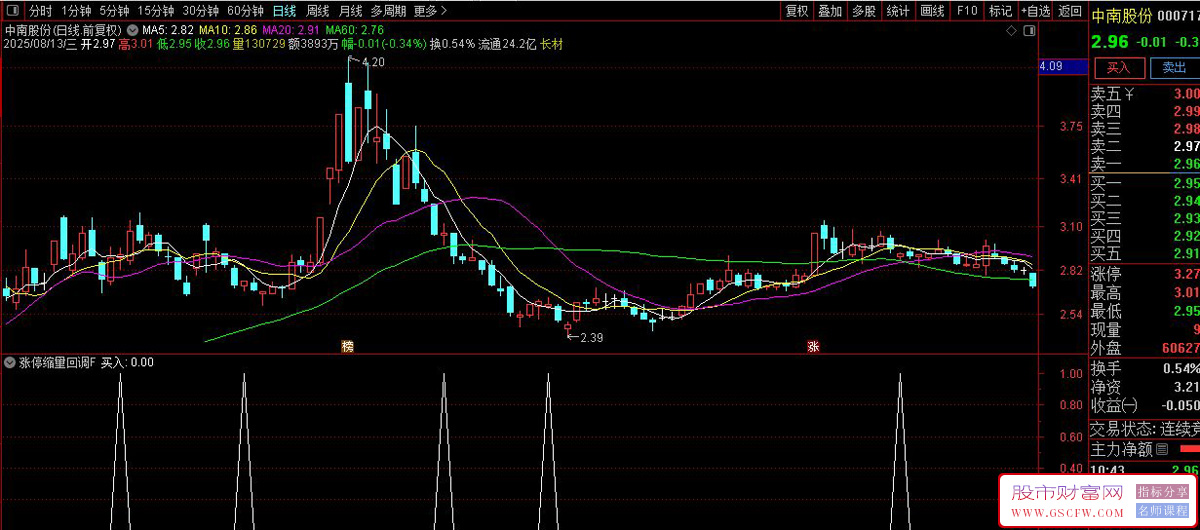Click the diamond icon on chart corner
Viewport: 1200px width, 530px height.
point(1013,31)
